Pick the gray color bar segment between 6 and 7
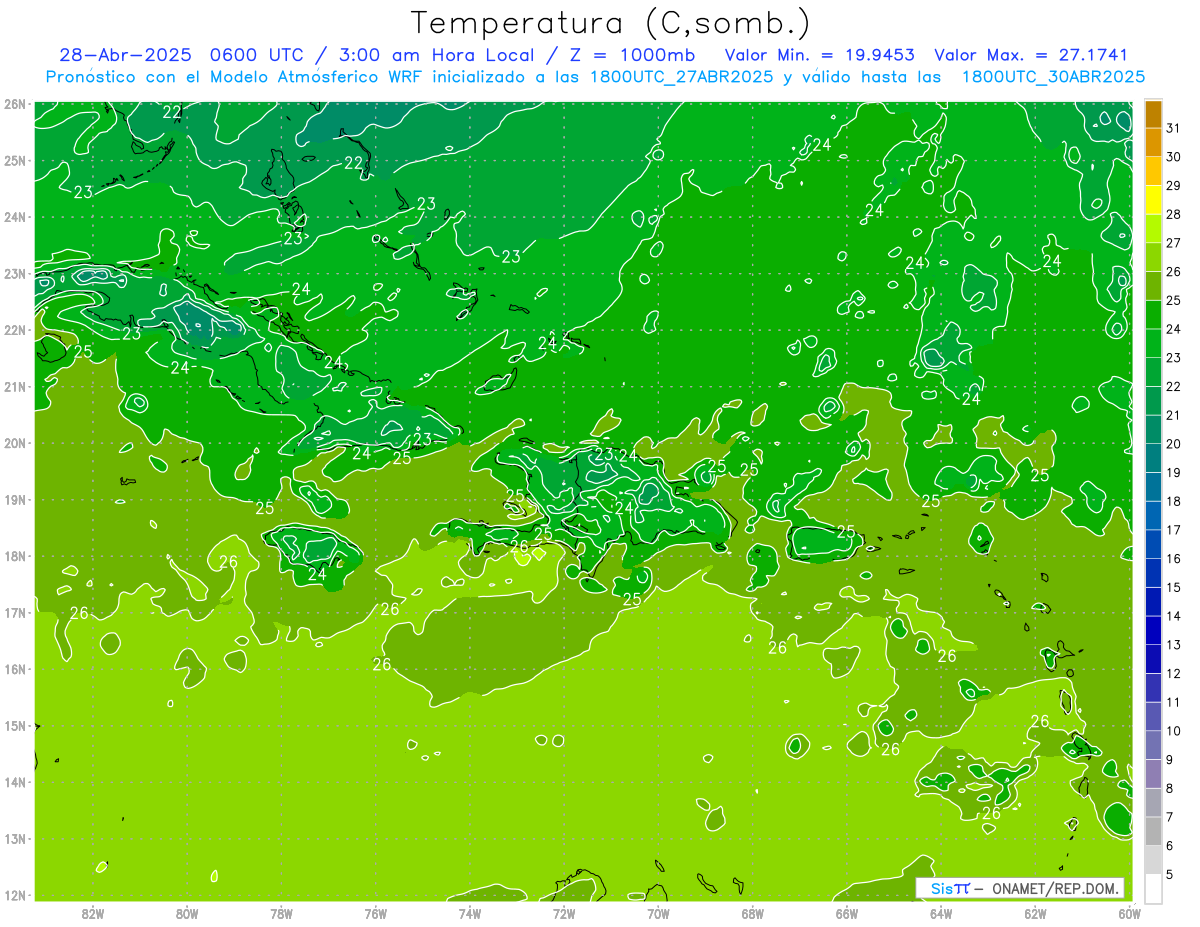Image resolution: width=1200 pixels, height=927 pixels. coord(1154,831)
